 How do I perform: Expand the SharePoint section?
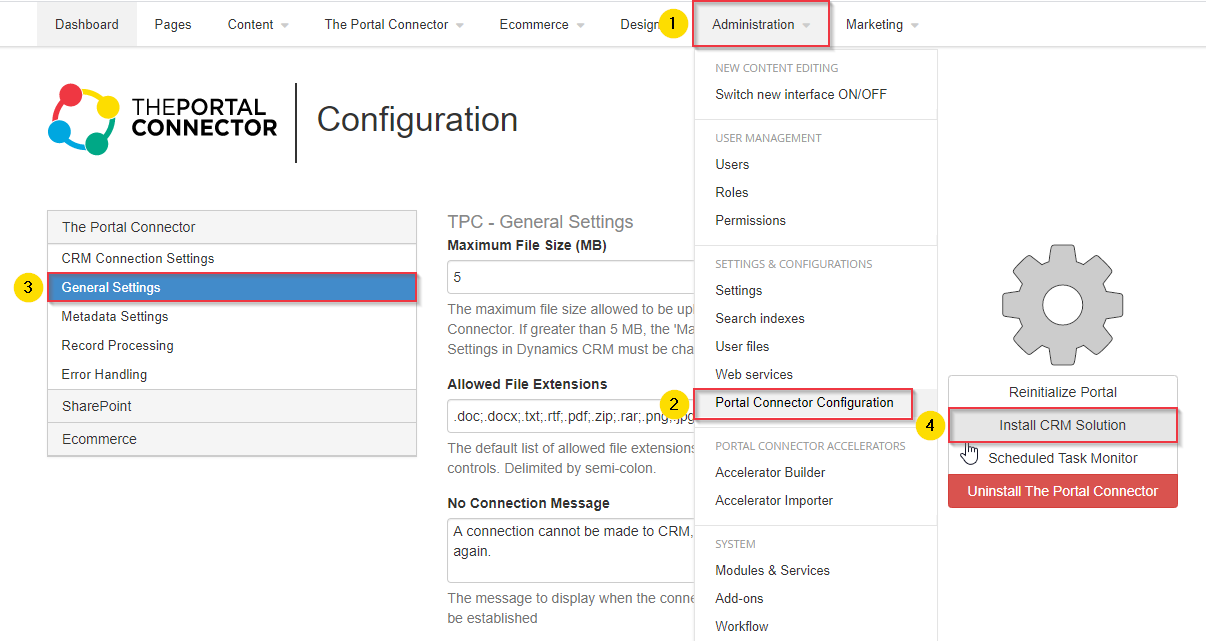[232, 406]
